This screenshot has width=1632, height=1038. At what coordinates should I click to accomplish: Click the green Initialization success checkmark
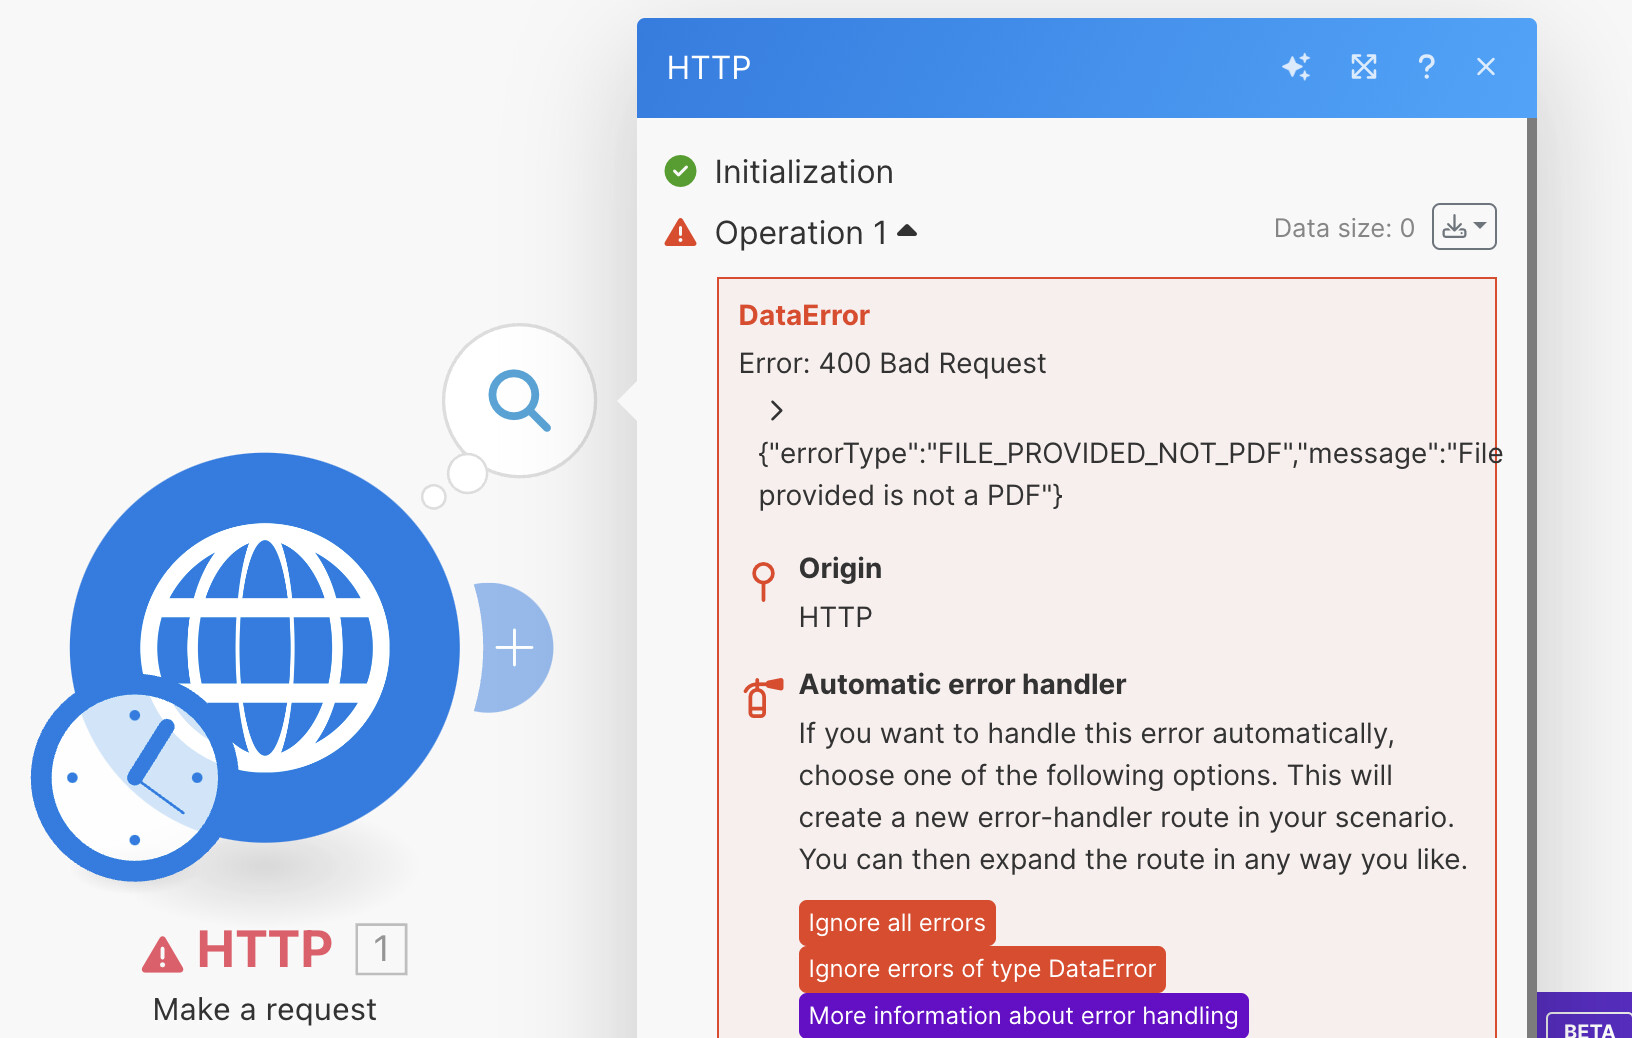click(680, 171)
